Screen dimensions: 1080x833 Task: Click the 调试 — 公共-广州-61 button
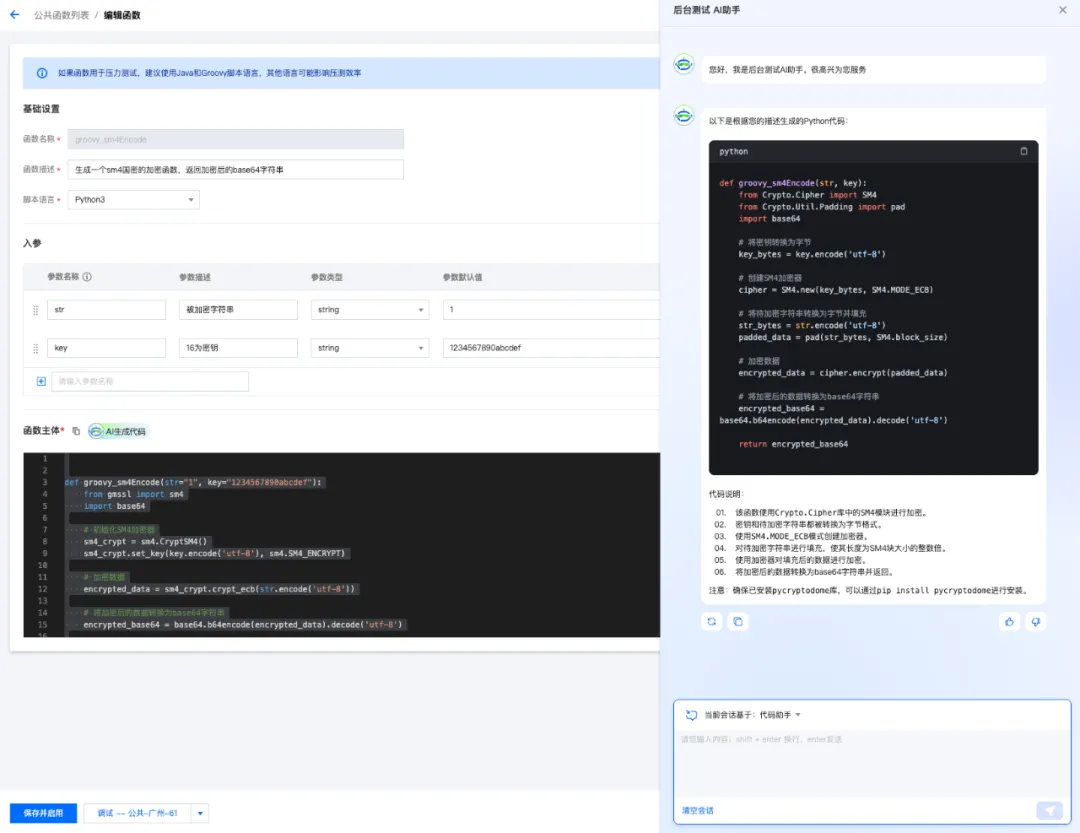(x=138, y=813)
